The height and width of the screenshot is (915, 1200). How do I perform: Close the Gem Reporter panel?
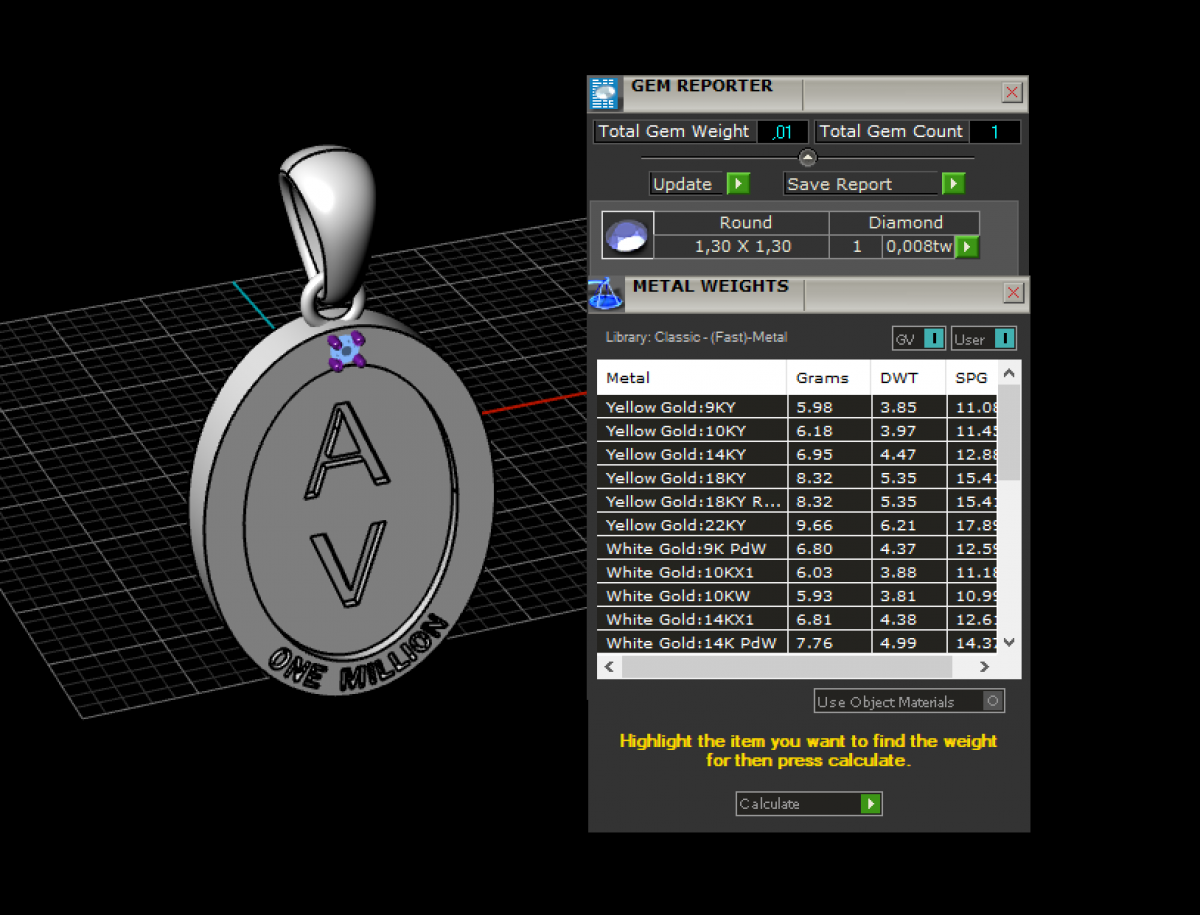(1012, 93)
